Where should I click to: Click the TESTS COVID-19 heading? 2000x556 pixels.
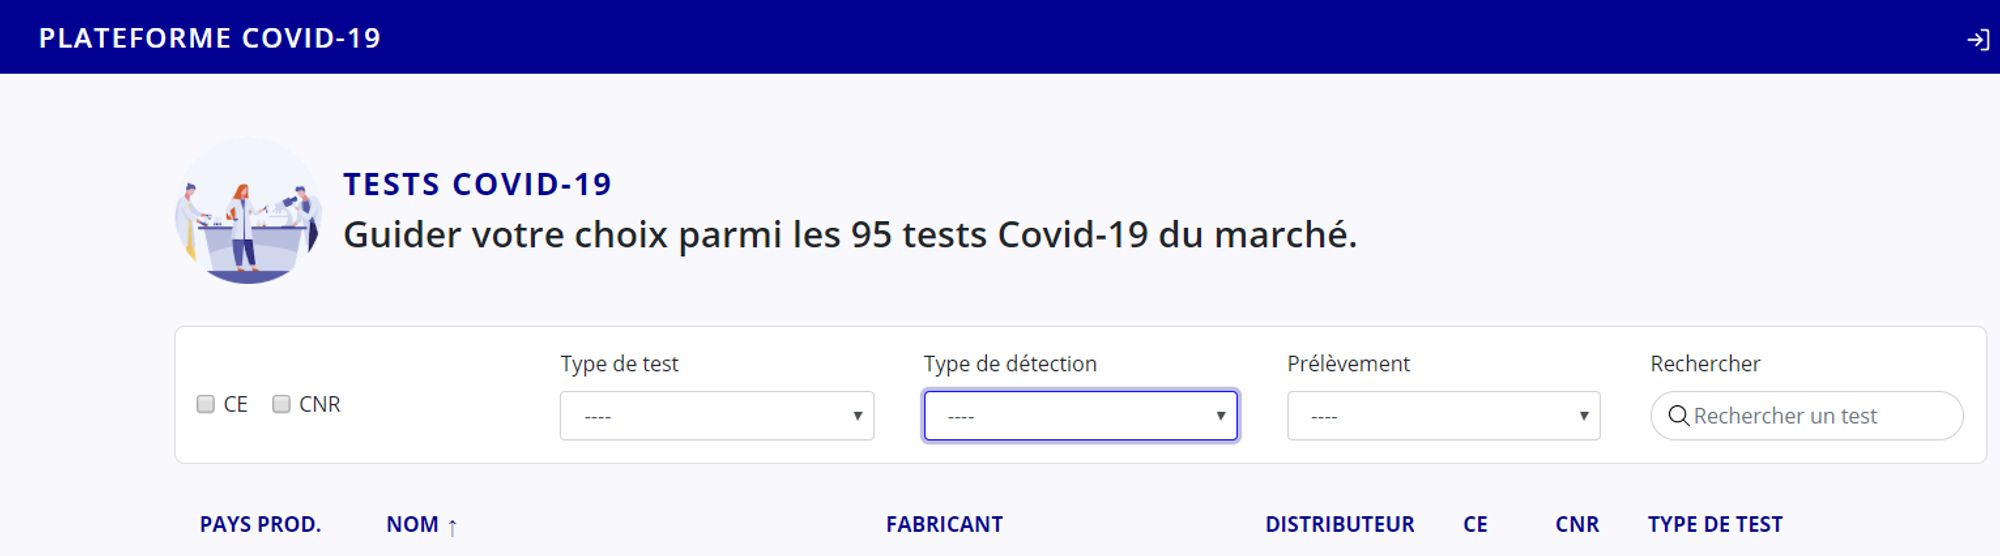(477, 184)
